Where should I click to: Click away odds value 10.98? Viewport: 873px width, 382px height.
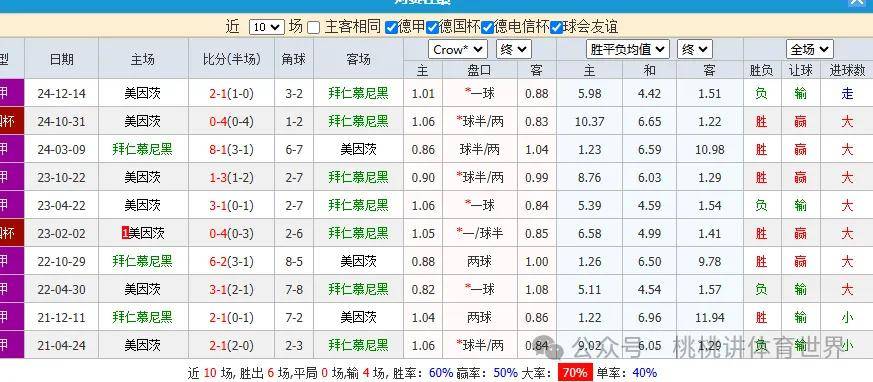(710, 149)
